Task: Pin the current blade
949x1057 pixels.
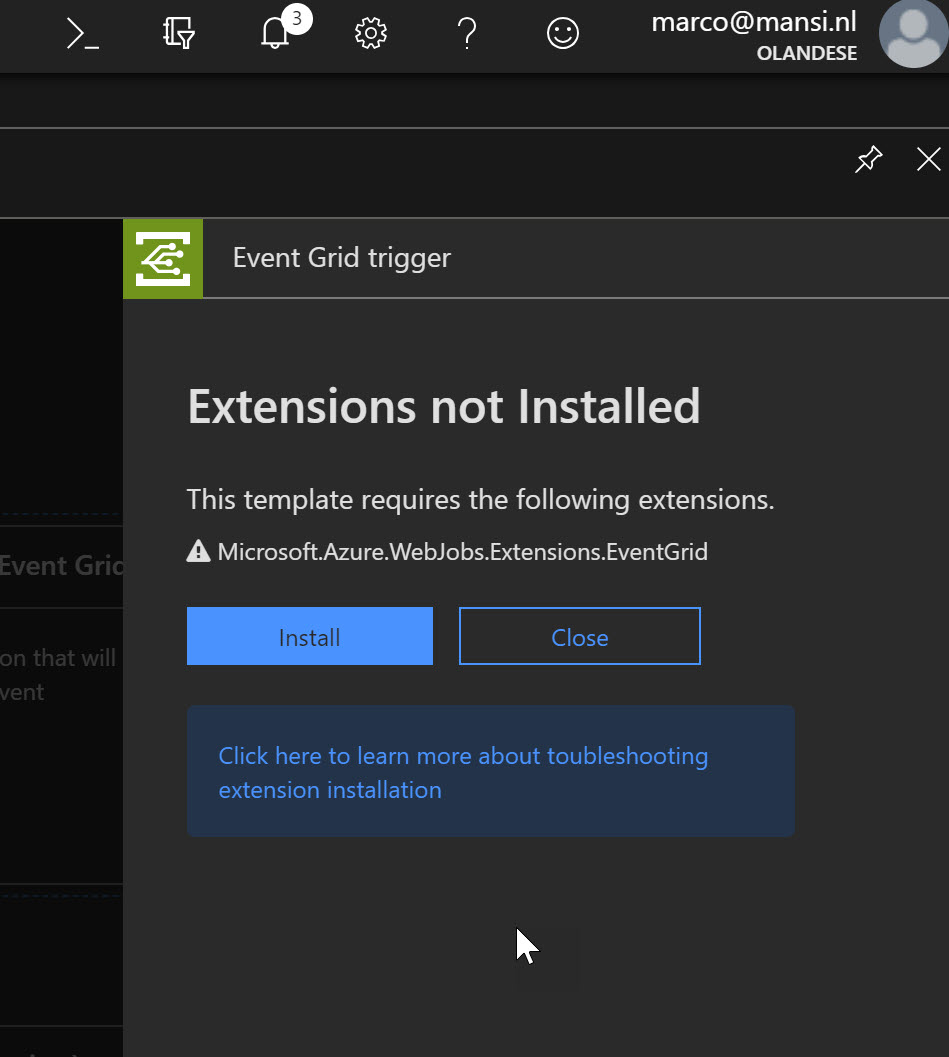Action: 868,159
